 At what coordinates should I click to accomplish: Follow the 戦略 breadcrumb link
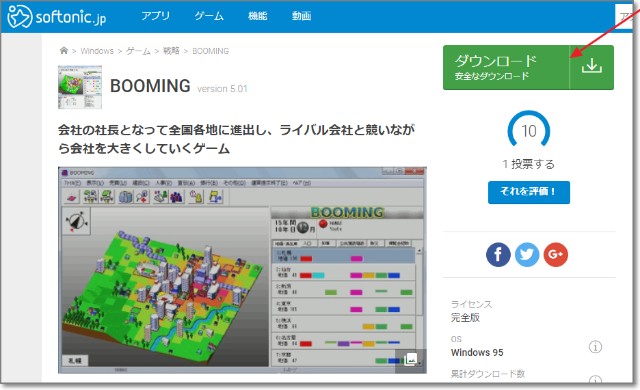click(171, 51)
